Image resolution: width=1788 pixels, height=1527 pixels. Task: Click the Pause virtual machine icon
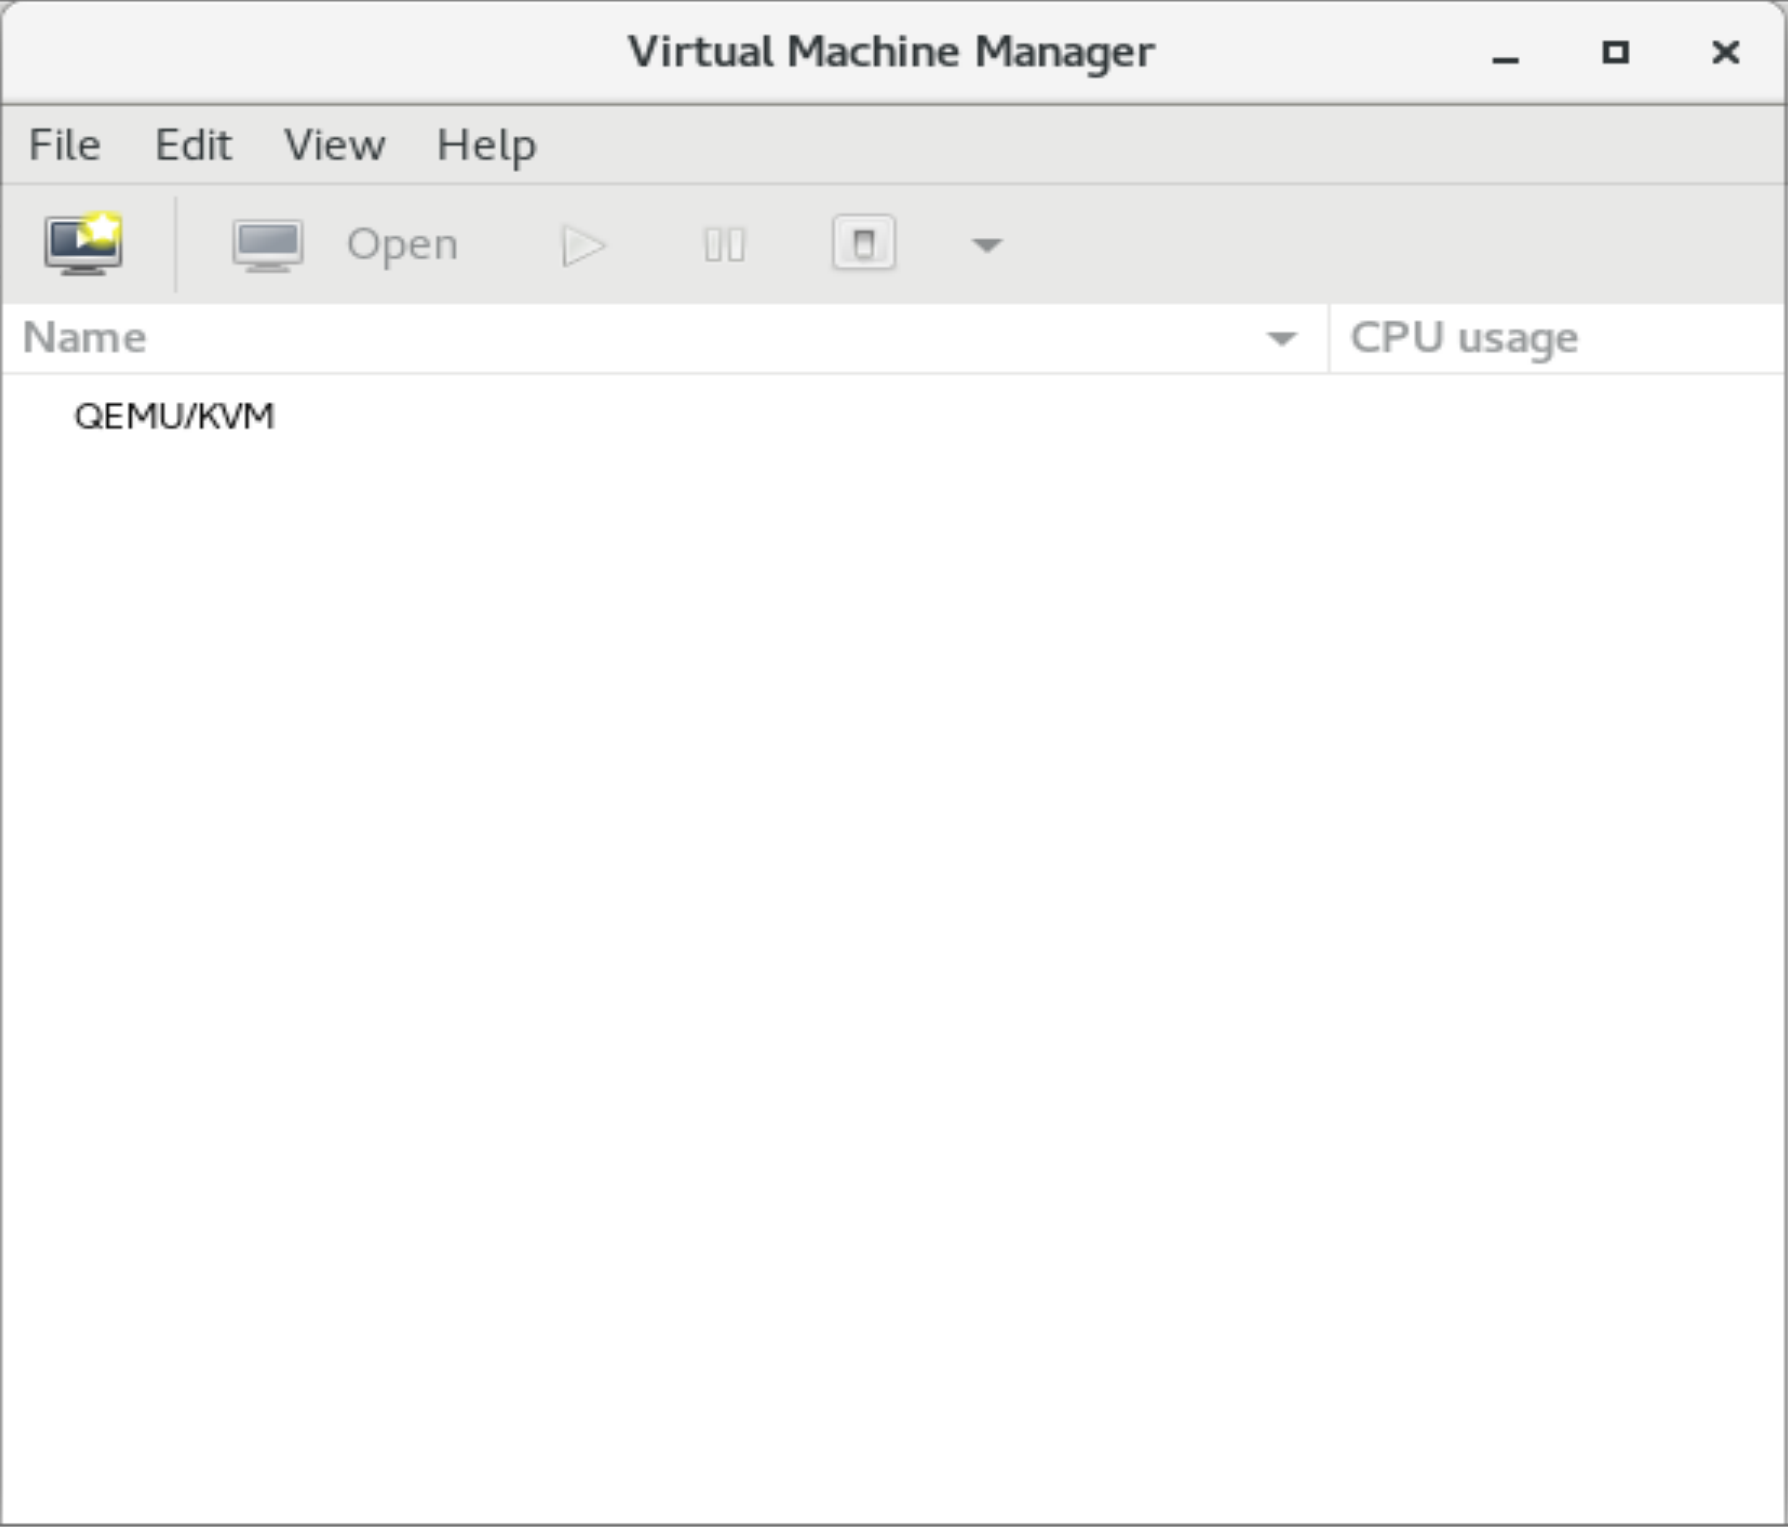pos(724,245)
